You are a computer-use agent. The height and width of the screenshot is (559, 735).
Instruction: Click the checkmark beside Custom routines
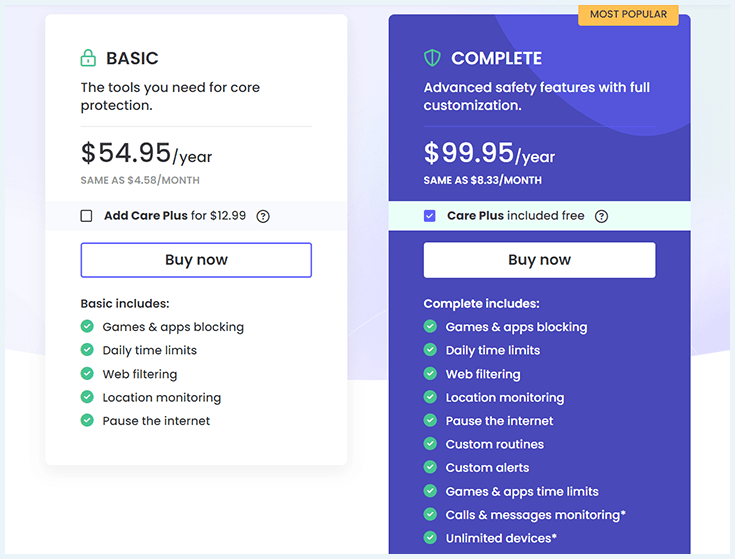(430, 444)
